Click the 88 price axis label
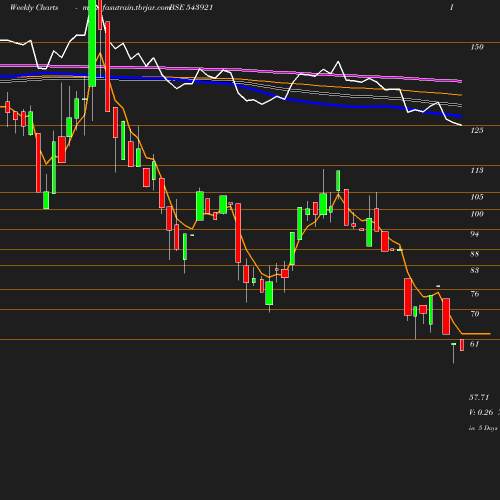The image size is (500, 500). coord(475,254)
